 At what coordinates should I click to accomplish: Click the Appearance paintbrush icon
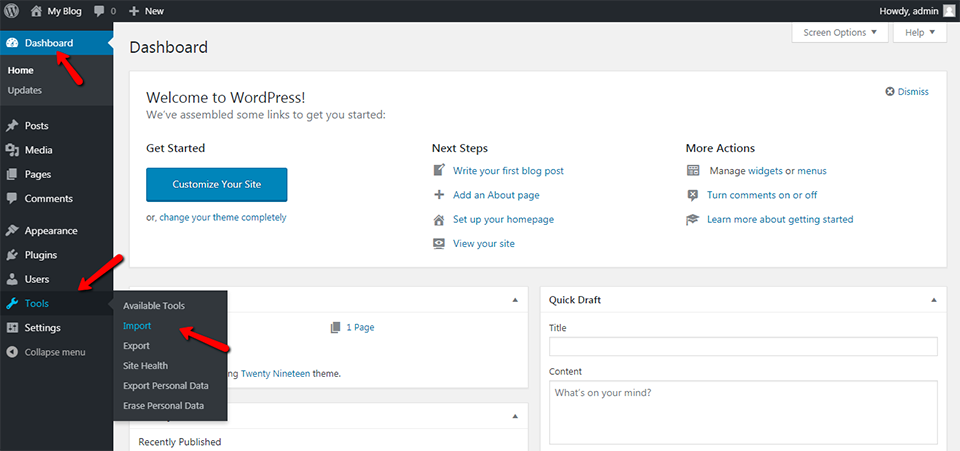[12, 231]
